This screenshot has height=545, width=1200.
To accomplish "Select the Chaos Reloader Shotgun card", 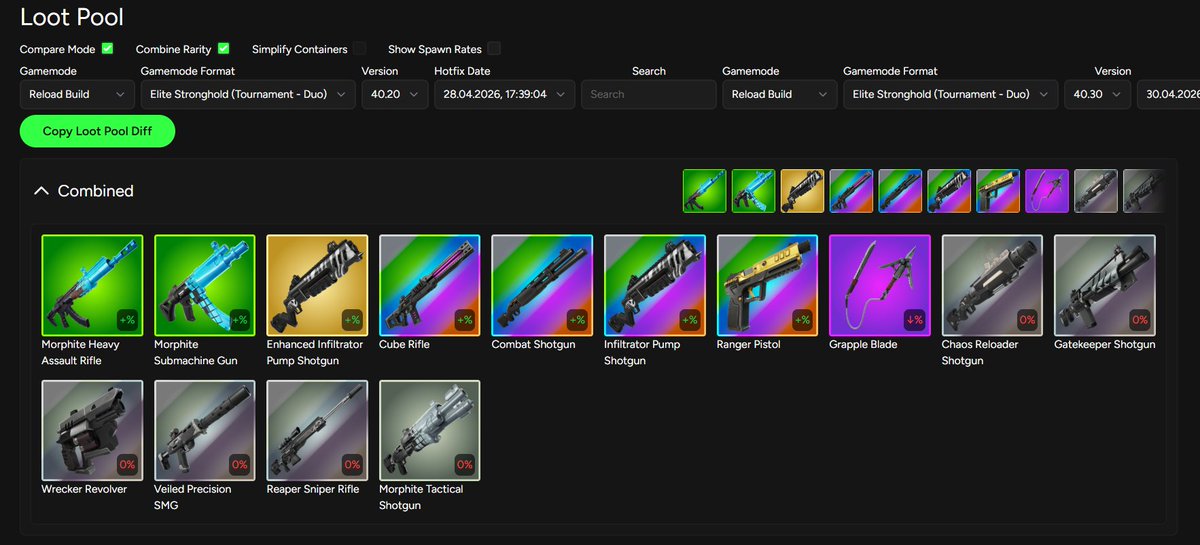I will coord(992,285).
